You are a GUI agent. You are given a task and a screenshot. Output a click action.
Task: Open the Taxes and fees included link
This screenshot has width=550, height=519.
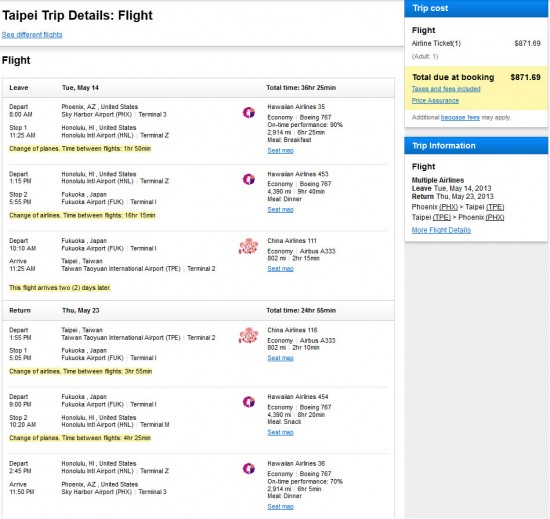tap(446, 89)
